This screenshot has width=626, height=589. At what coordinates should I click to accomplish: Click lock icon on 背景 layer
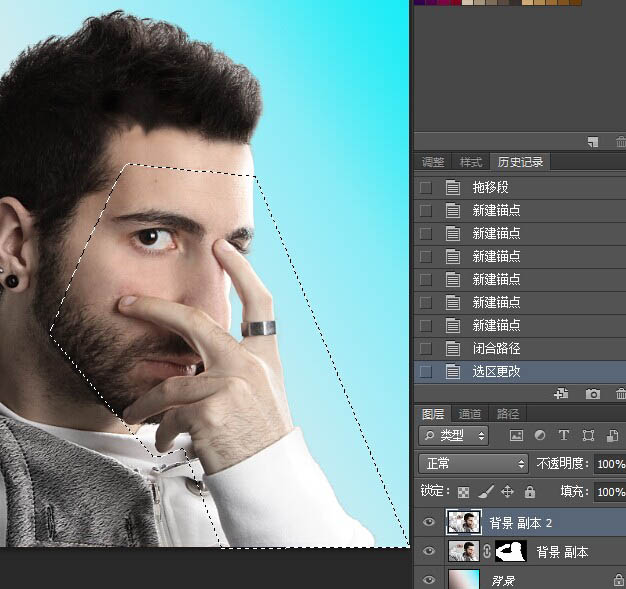pyautogui.click(x=618, y=580)
